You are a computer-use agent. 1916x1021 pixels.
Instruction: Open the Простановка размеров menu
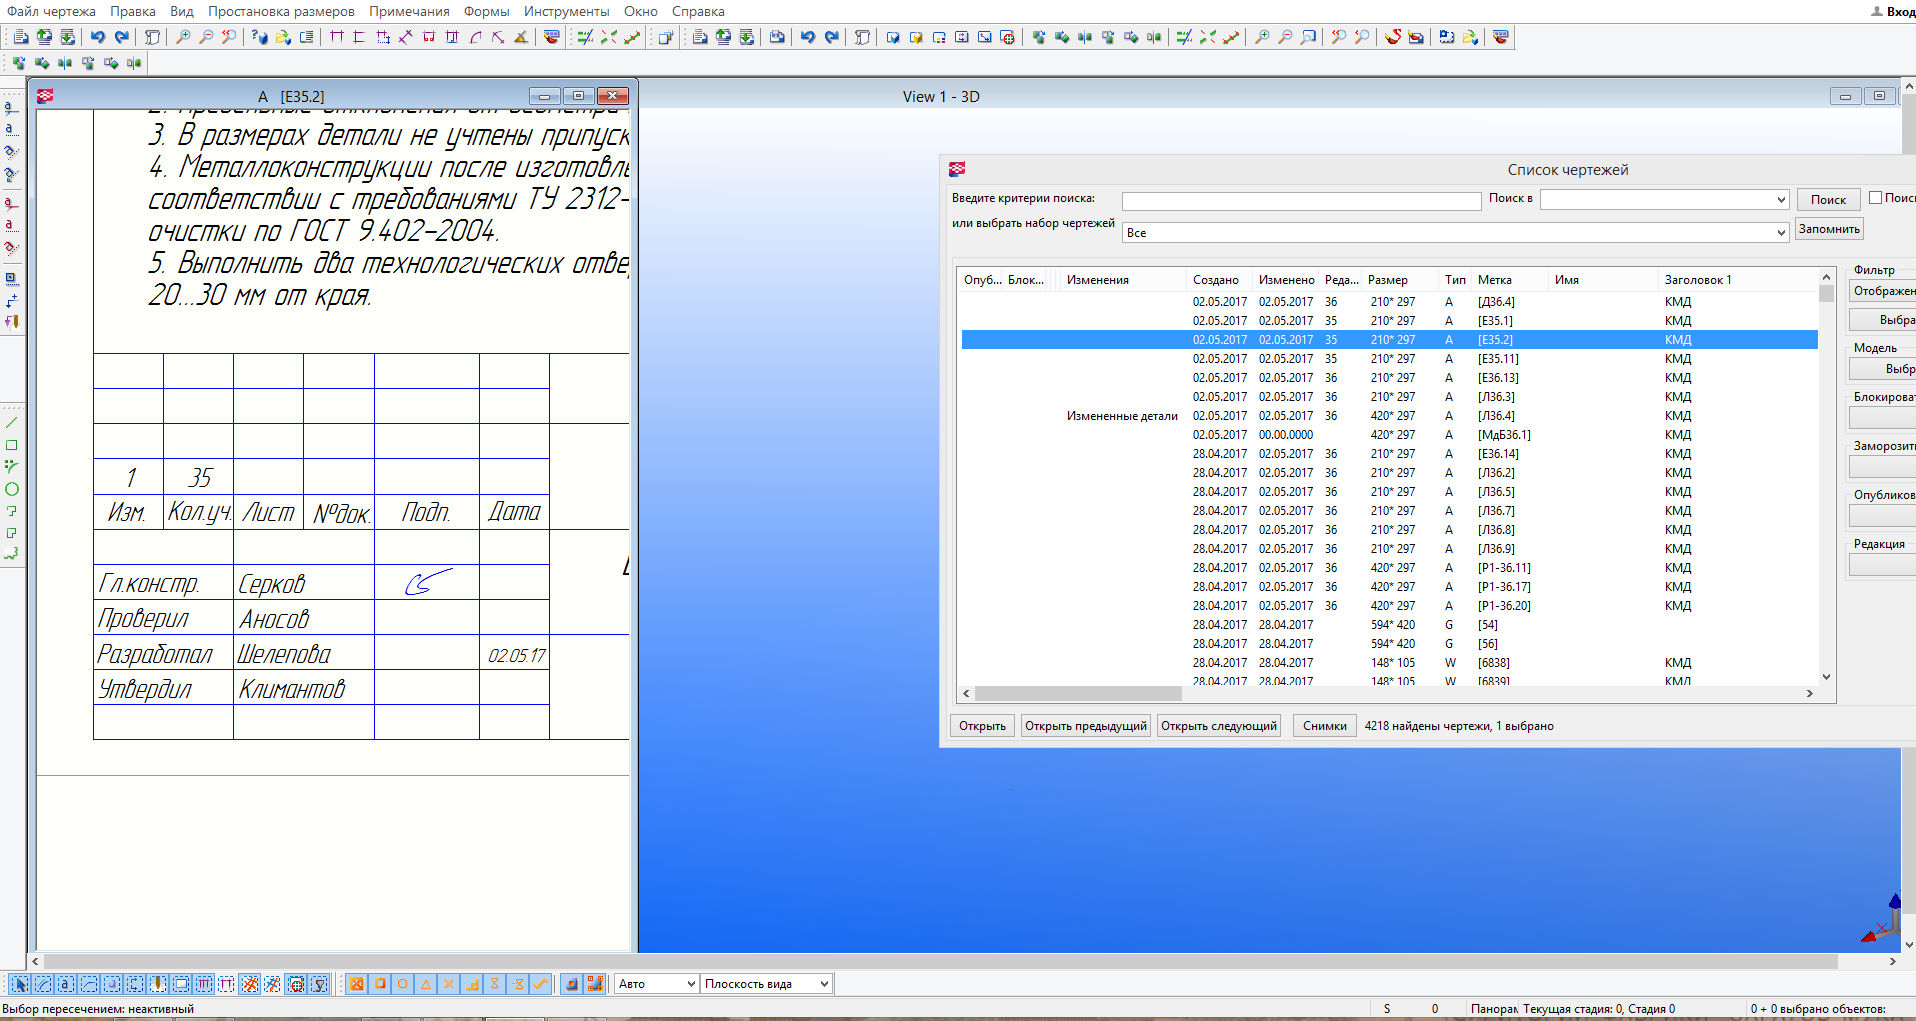pos(281,11)
